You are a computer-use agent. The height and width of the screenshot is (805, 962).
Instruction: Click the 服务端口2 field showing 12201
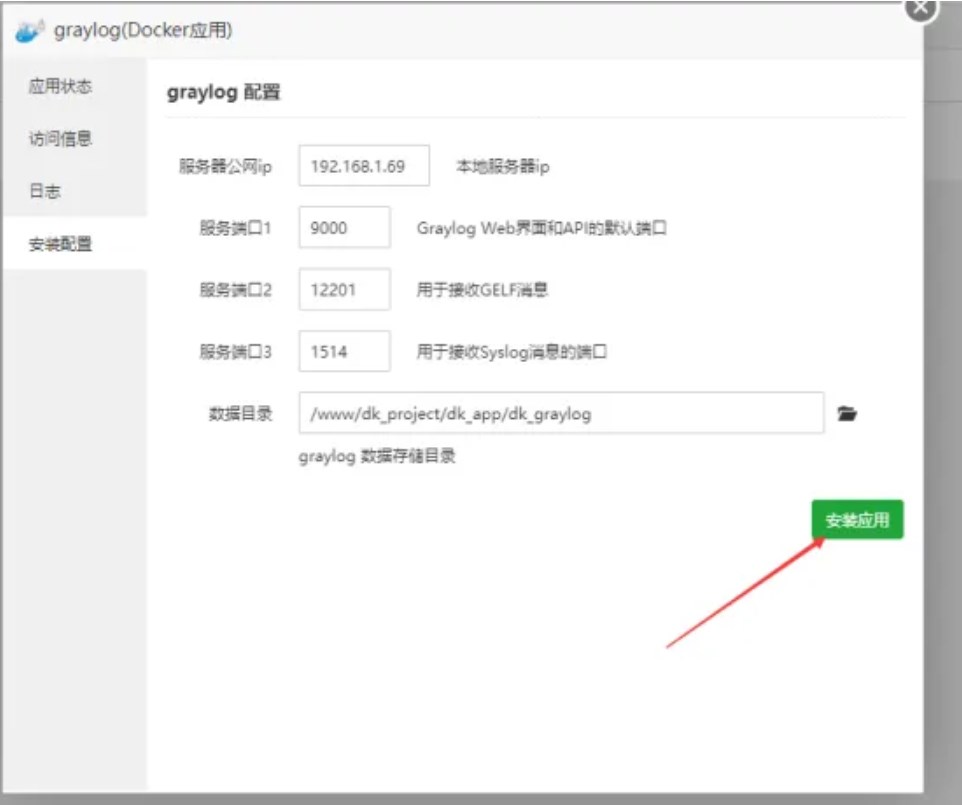tap(344, 290)
